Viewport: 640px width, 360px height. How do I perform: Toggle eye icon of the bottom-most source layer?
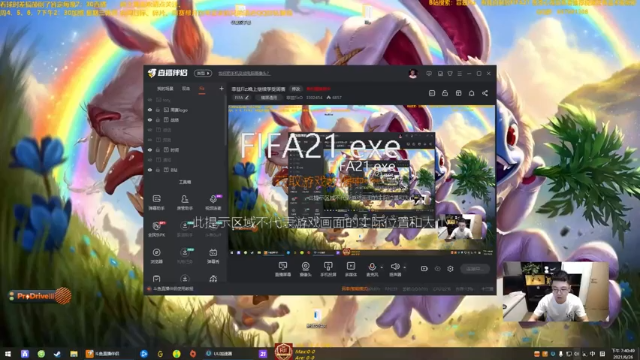click(x=150, y=170)
